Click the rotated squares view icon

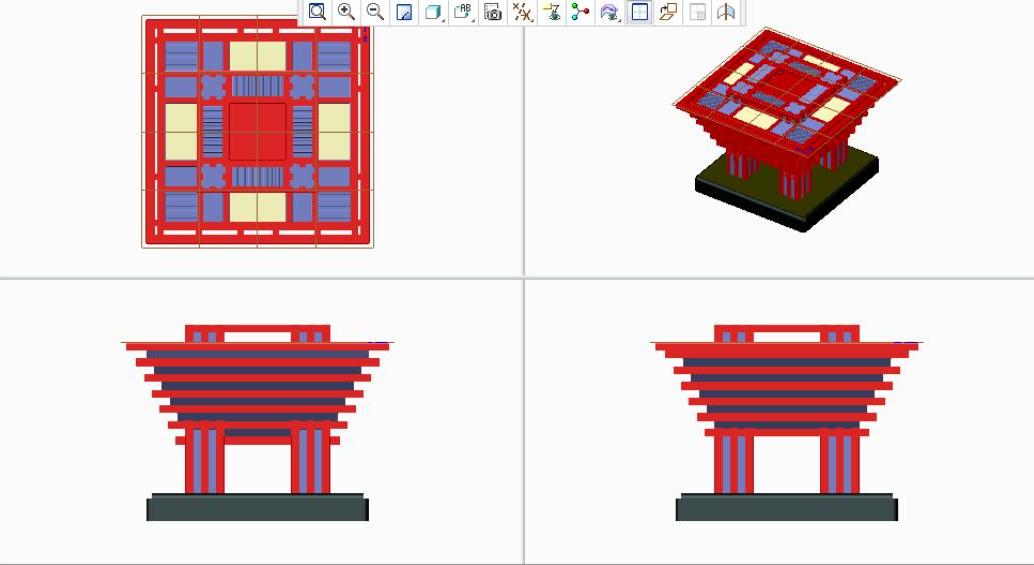point(668,12)
